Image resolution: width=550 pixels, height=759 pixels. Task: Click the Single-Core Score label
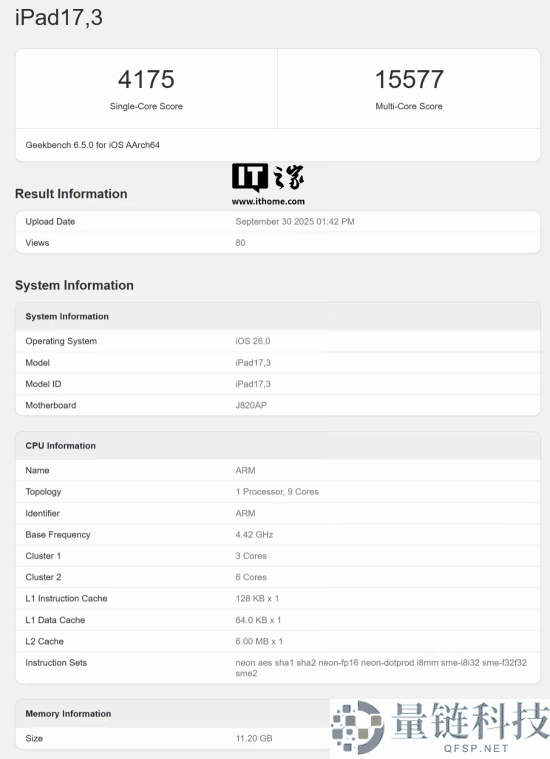(x=146, y=106)
